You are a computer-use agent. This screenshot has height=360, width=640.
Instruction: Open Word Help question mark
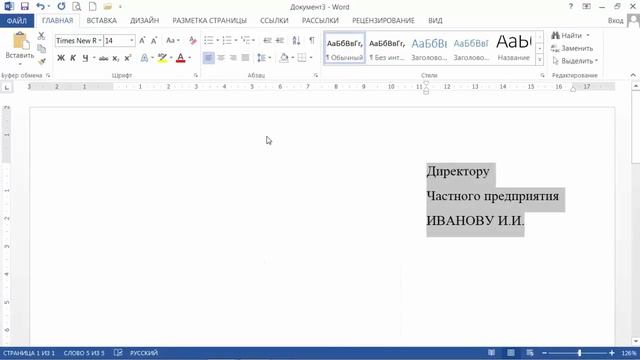click(571, 7)
